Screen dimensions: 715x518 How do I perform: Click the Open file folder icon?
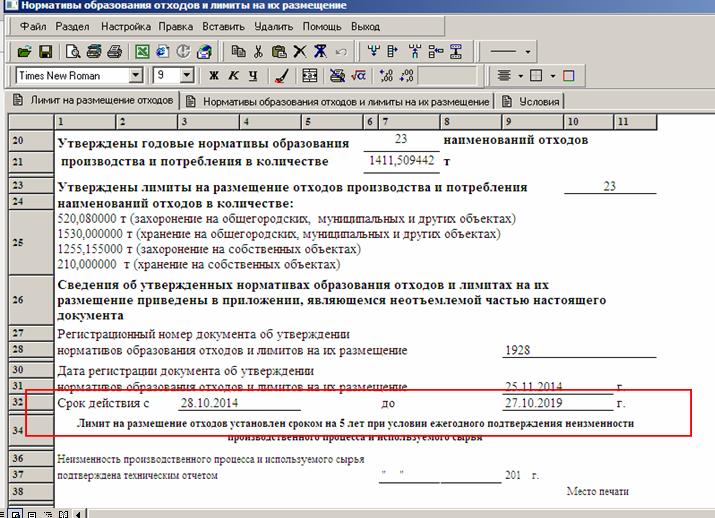[24, 51]
